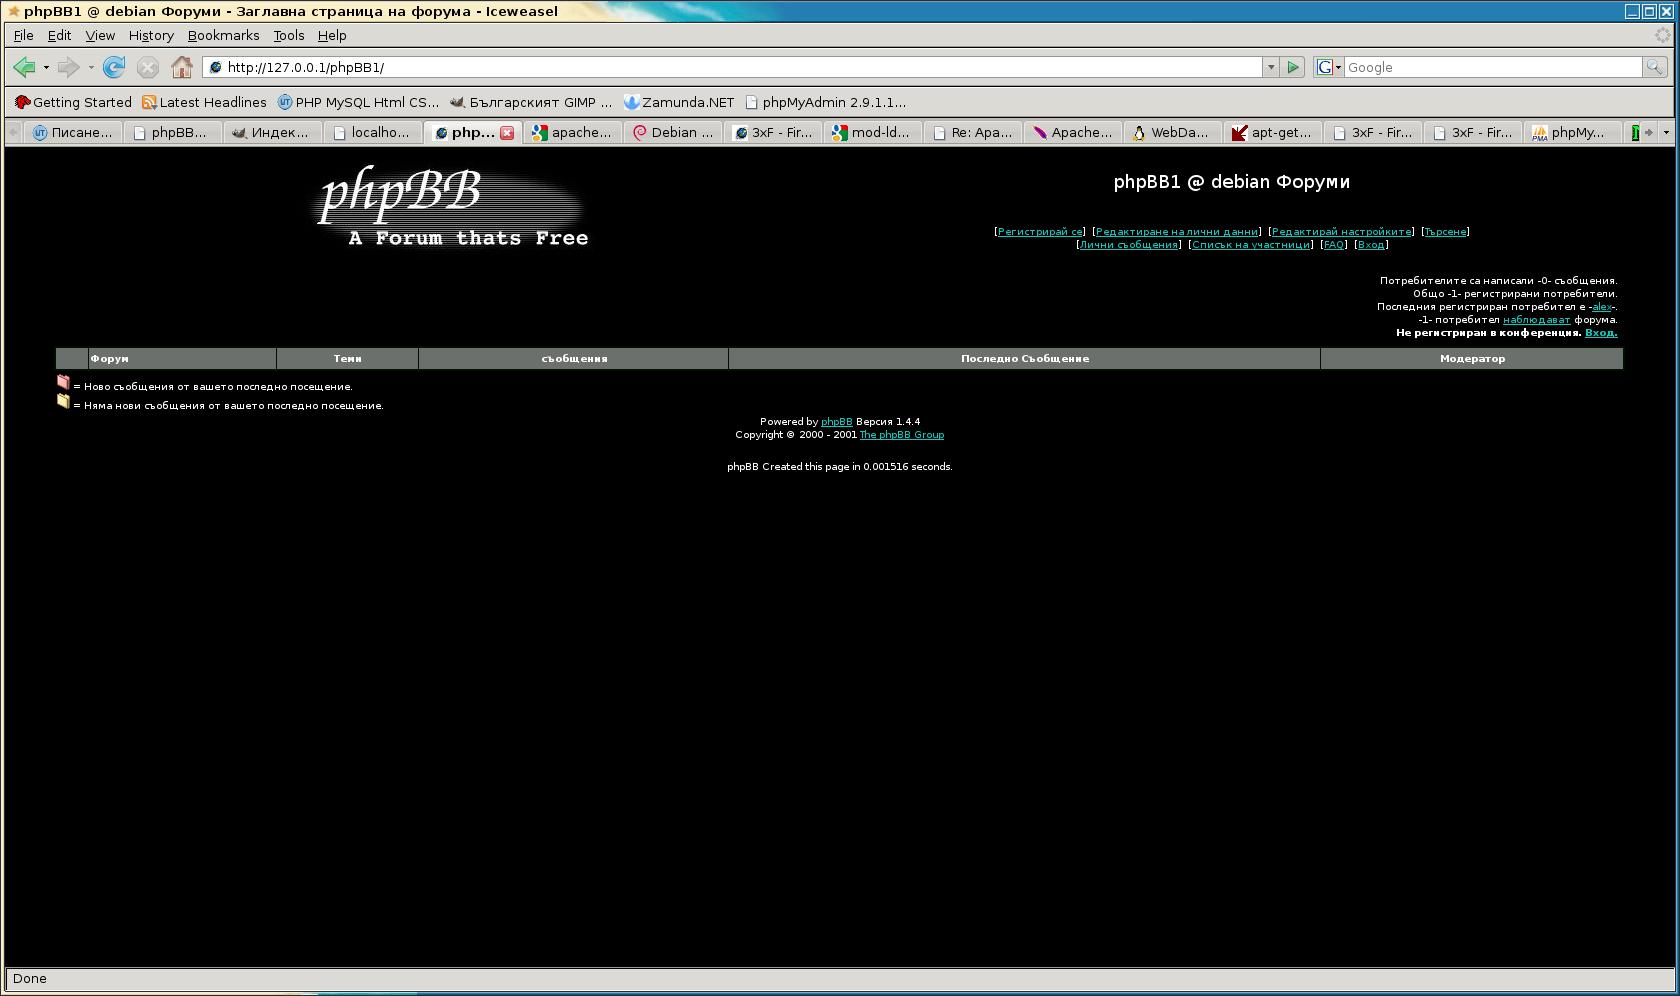This screenshot has width=1680, height=996.
Task: Click the green Go arrow beside the address bar
Action: tap(1293, 67)
